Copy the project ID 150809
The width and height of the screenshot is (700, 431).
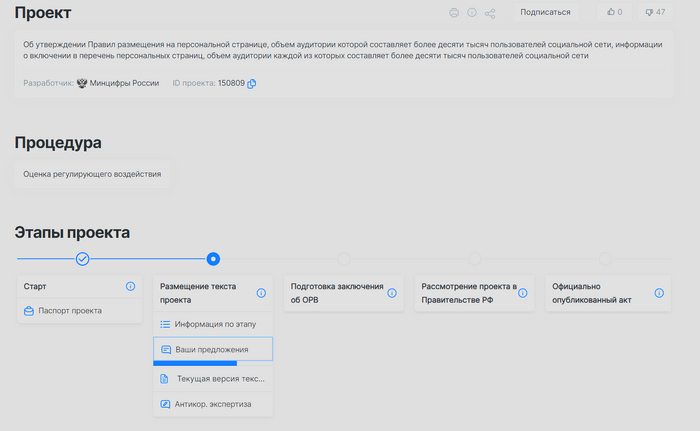coord(252,84)
